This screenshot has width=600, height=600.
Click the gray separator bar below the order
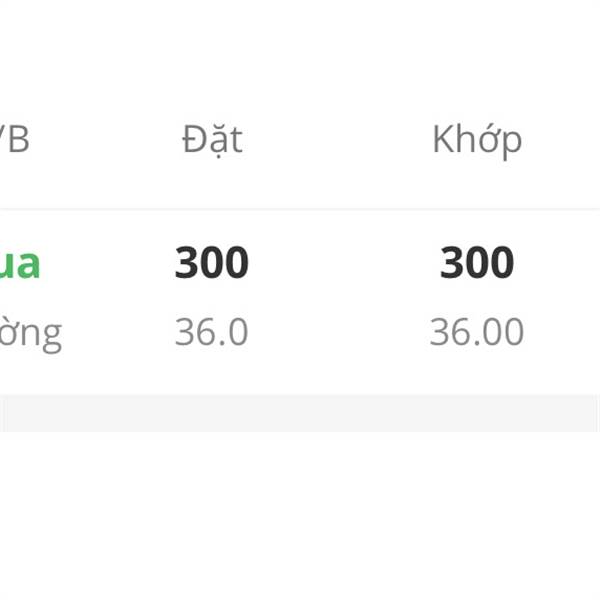300,413
